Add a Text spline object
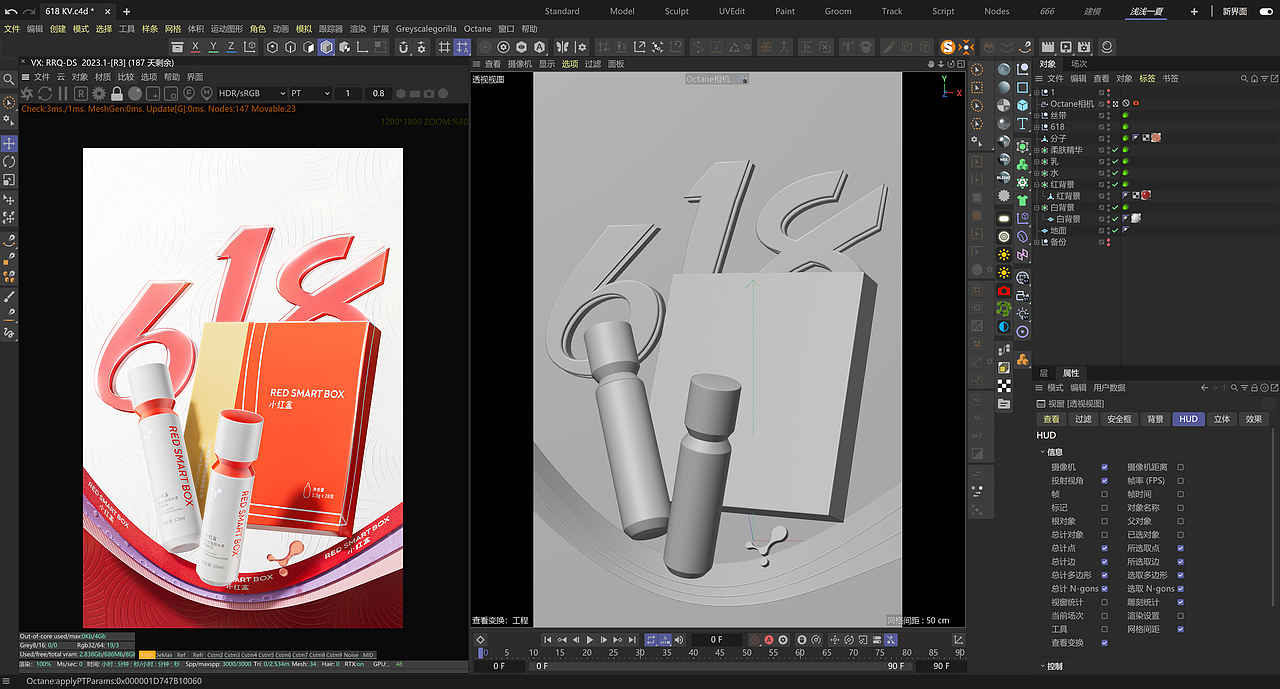The height and width of the screenshot is (689, 1280). [x=1022, y=124]
